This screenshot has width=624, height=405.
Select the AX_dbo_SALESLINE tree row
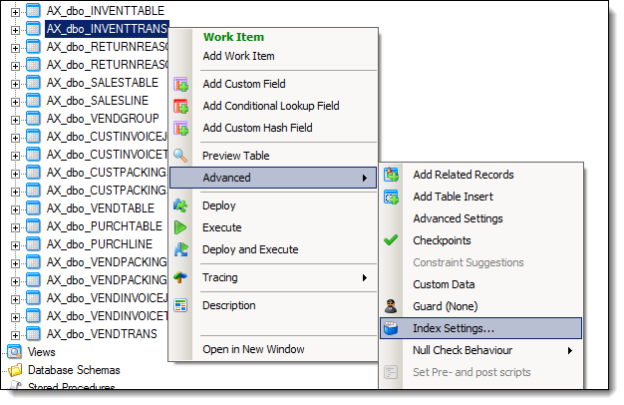98,100
